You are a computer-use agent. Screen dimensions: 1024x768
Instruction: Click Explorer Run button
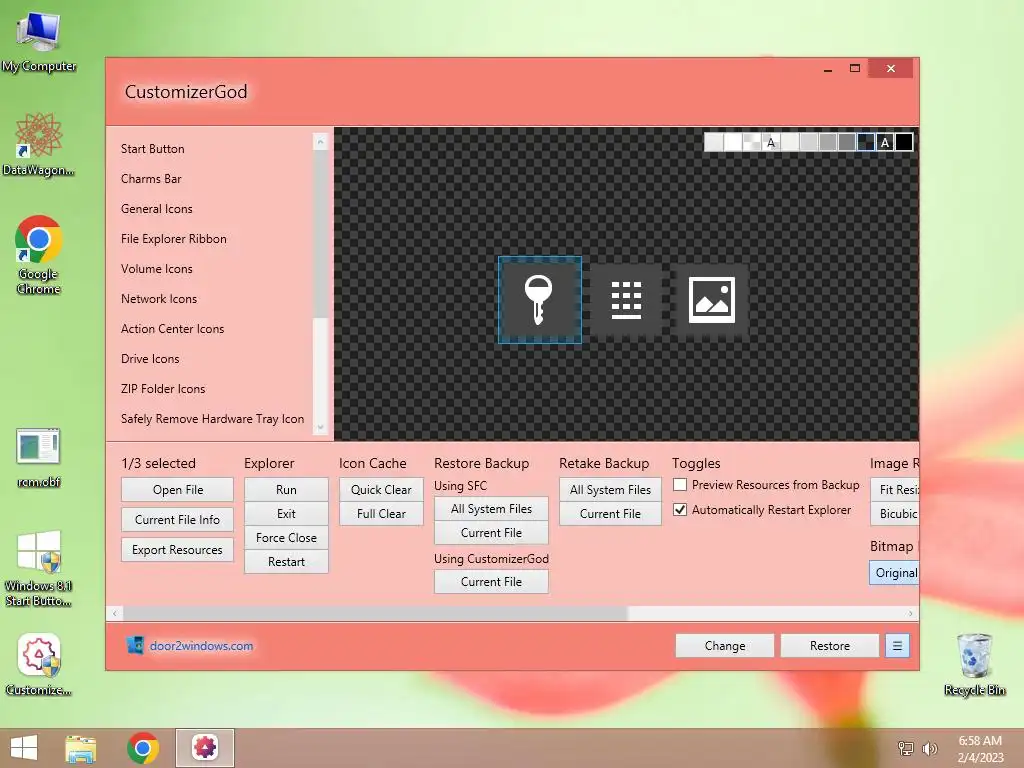(x=286, y=490)
